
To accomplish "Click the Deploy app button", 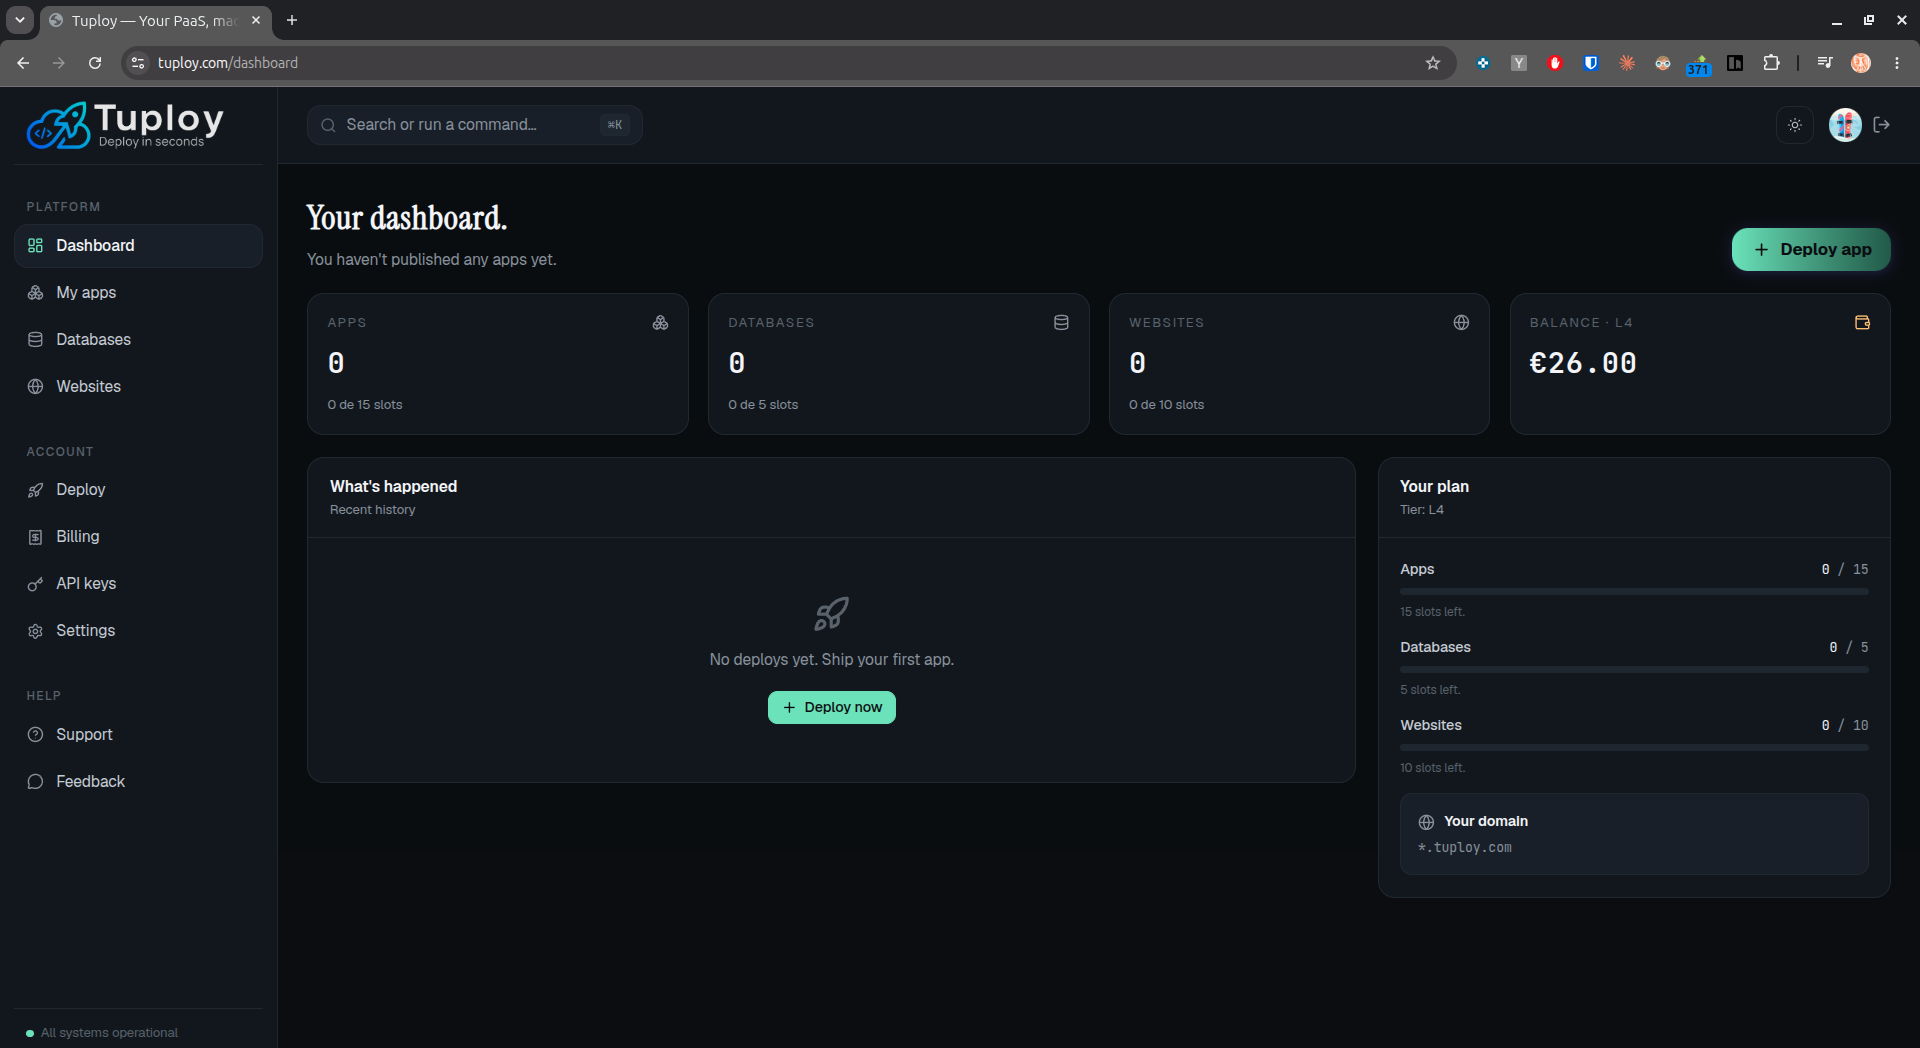I will click(1811, 250).
